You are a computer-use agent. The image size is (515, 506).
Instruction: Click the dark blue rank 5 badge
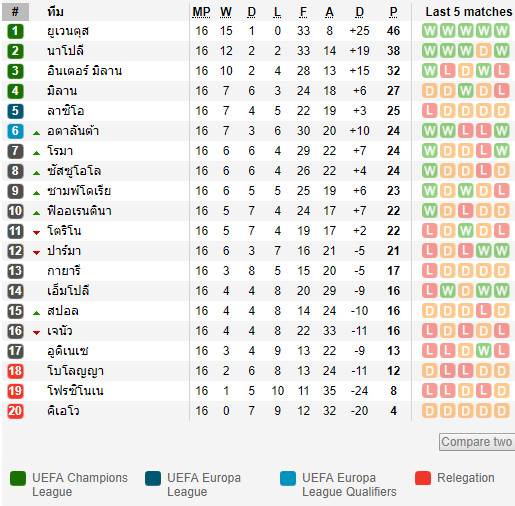pyautogui.click(x=15, y=111)
